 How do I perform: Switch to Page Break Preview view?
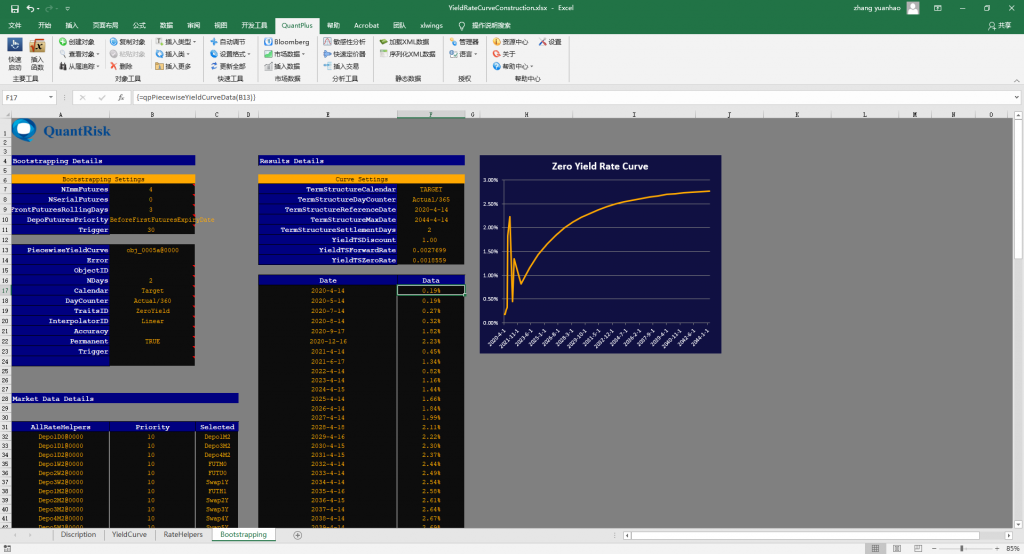pyautogui.click(x=918, y=548)
